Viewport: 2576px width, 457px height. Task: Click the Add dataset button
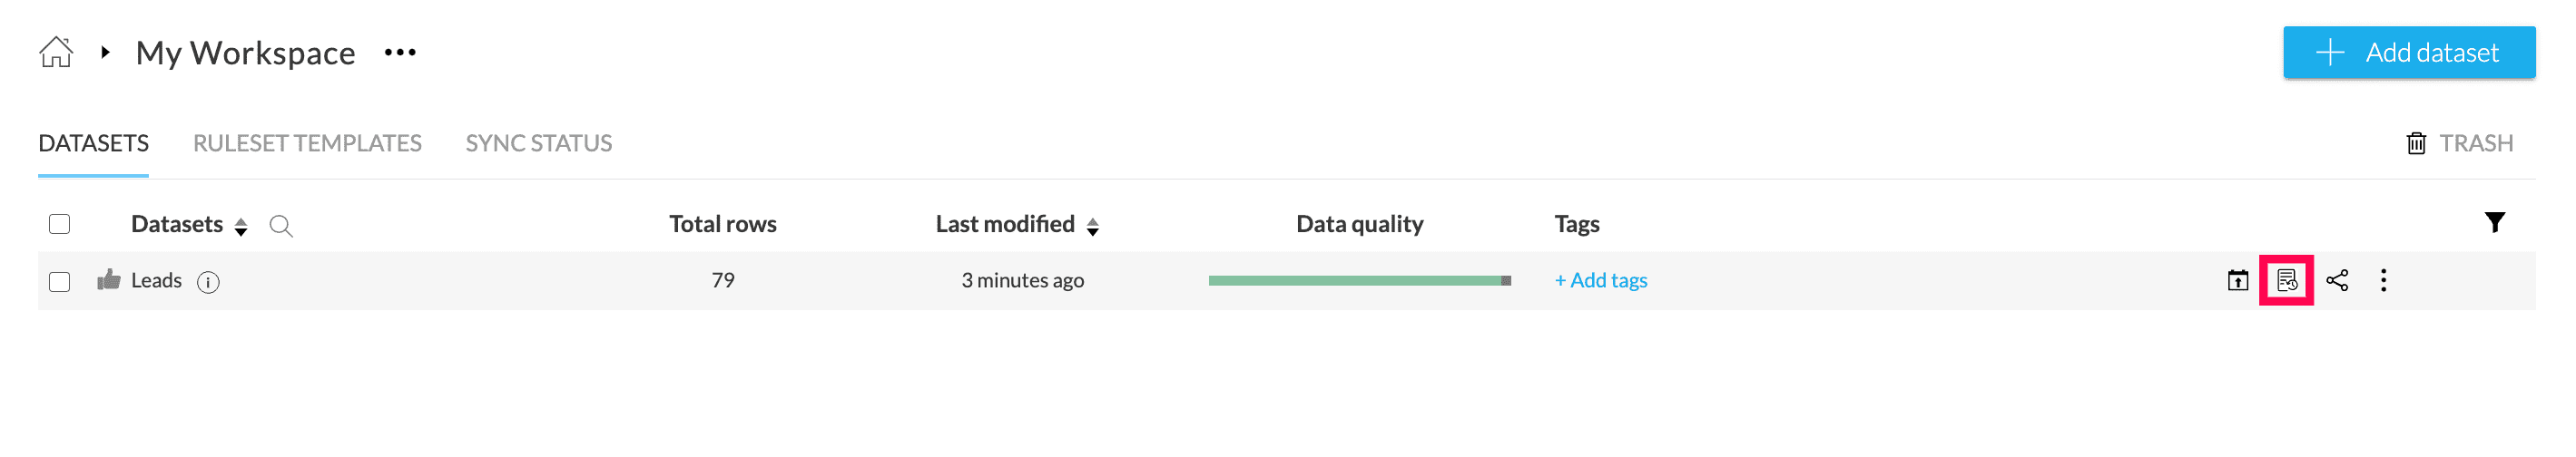pos(2408,53)
